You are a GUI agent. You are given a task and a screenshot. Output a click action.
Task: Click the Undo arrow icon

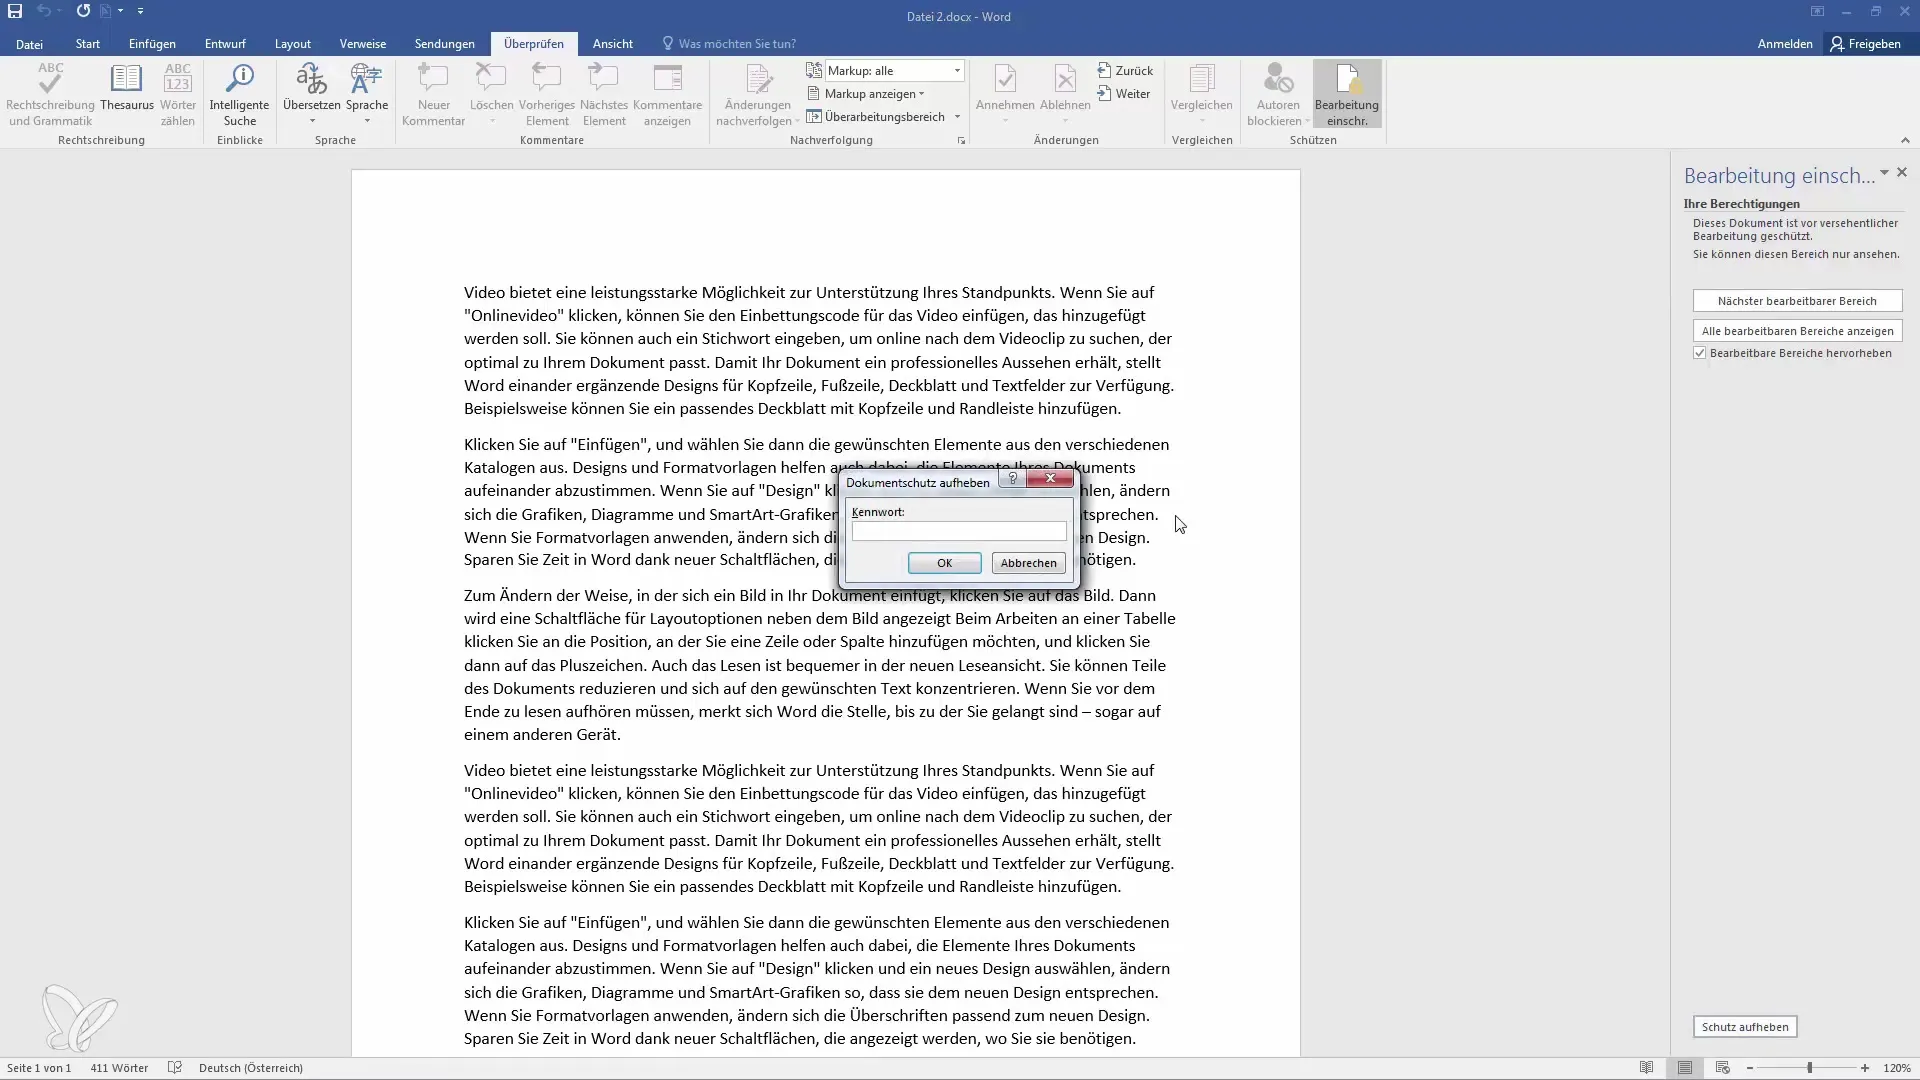pyautogui.click(x=44, y=11)
